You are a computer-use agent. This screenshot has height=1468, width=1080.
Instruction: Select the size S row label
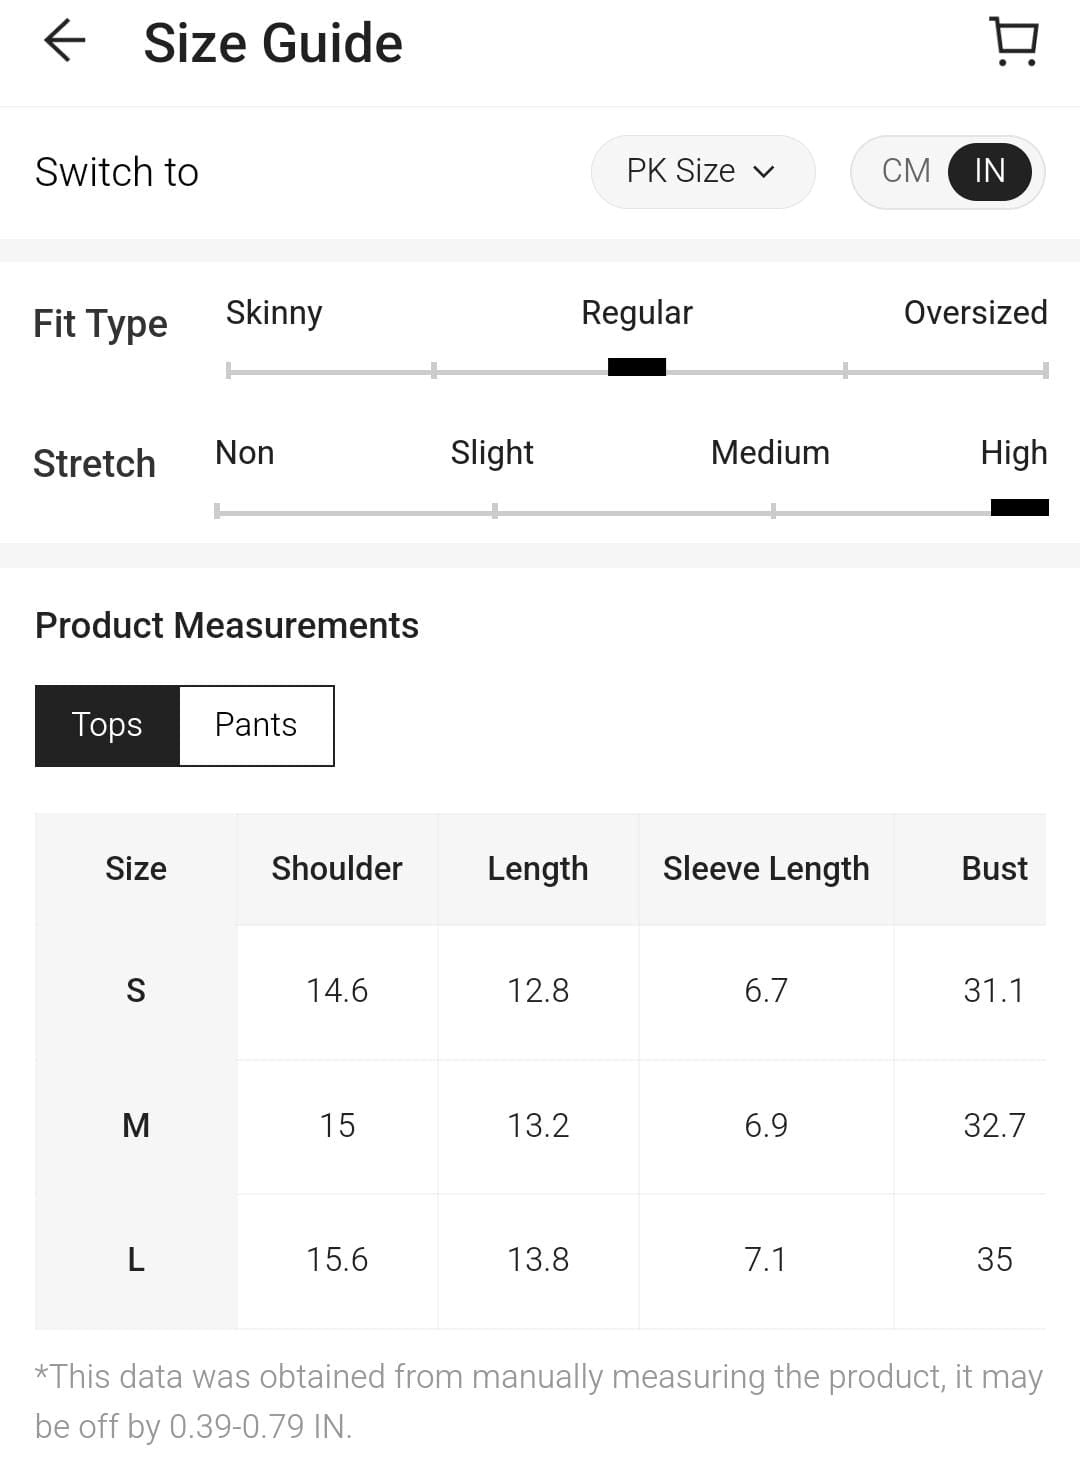[x=136, y=990]
